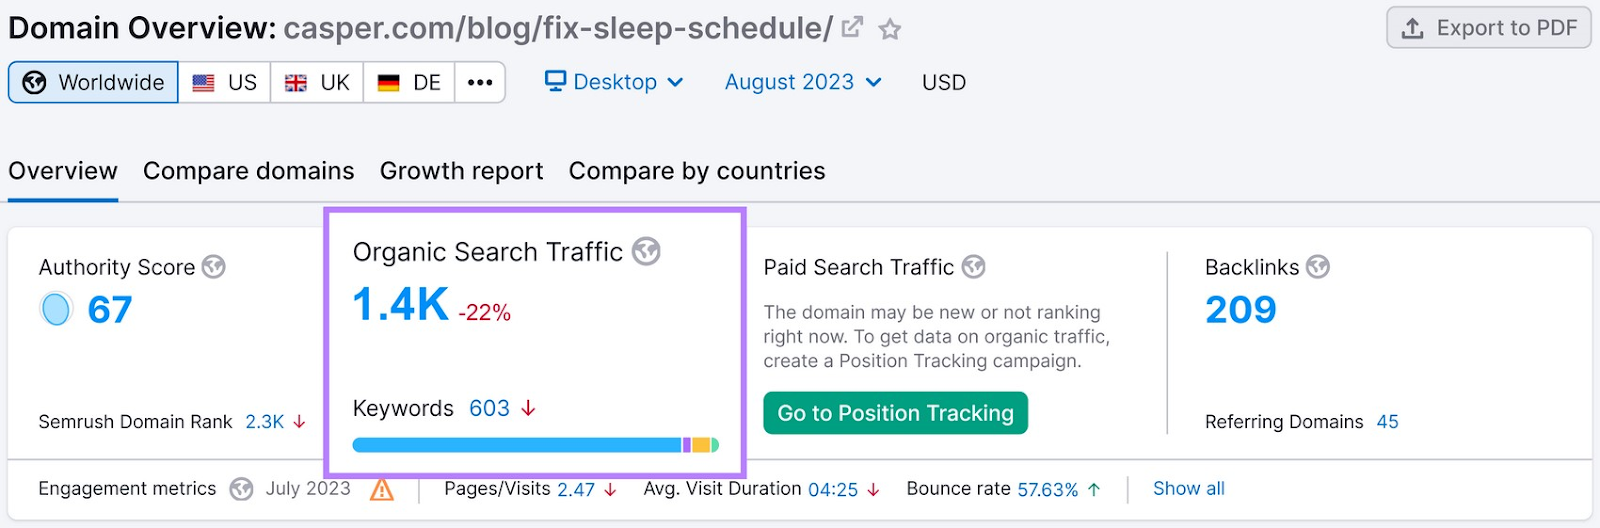Screen dimensions: 1600x528
Task: Open the external link icon beside the domain URL
Action: tap(852, 28)
